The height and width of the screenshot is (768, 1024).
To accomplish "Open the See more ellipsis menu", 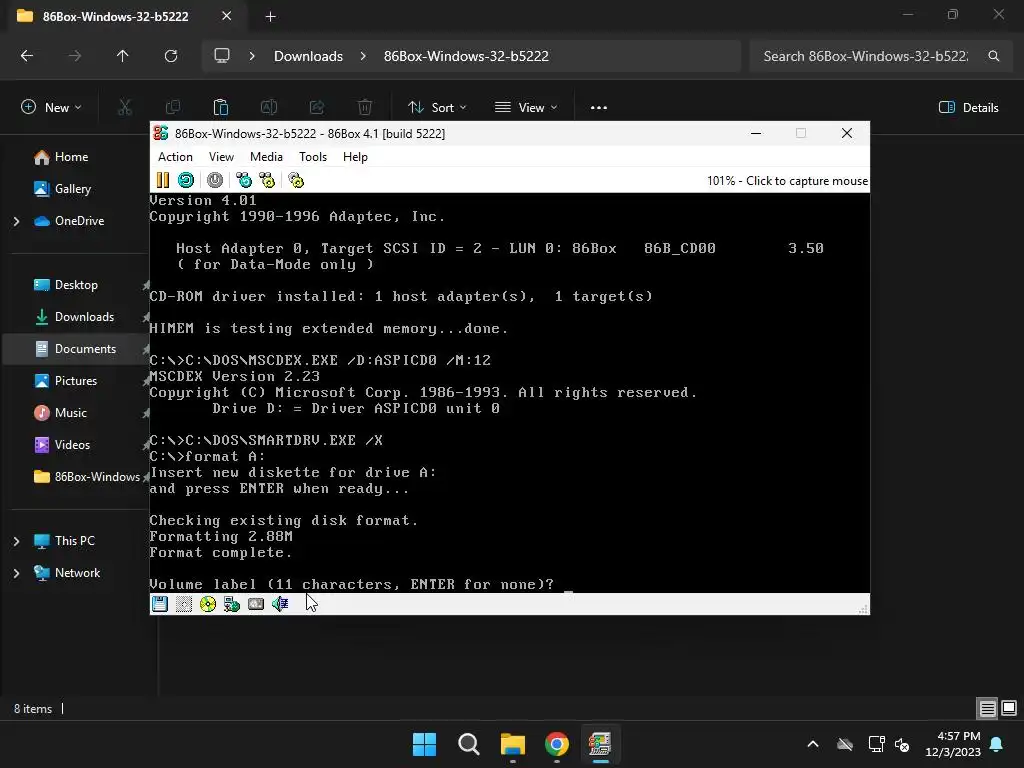I will tap(599, 108).
